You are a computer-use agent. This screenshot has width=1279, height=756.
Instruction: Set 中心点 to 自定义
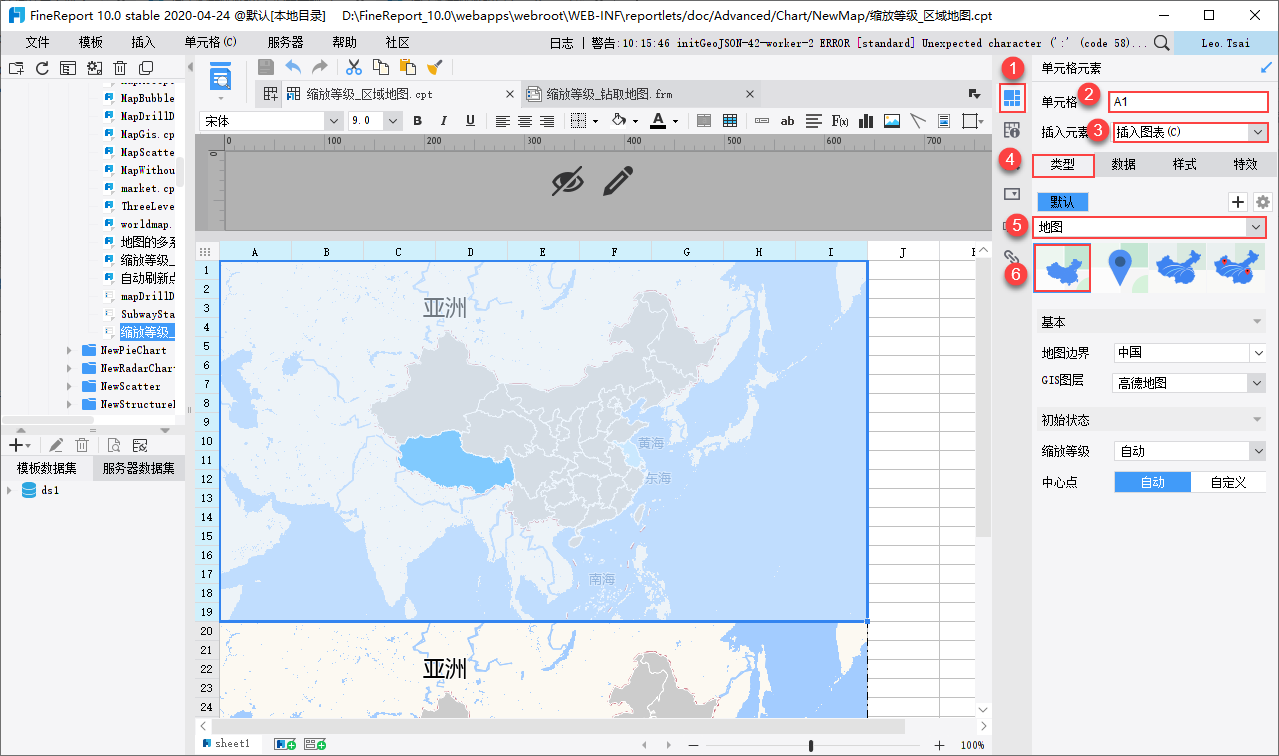coord(1229,482)
